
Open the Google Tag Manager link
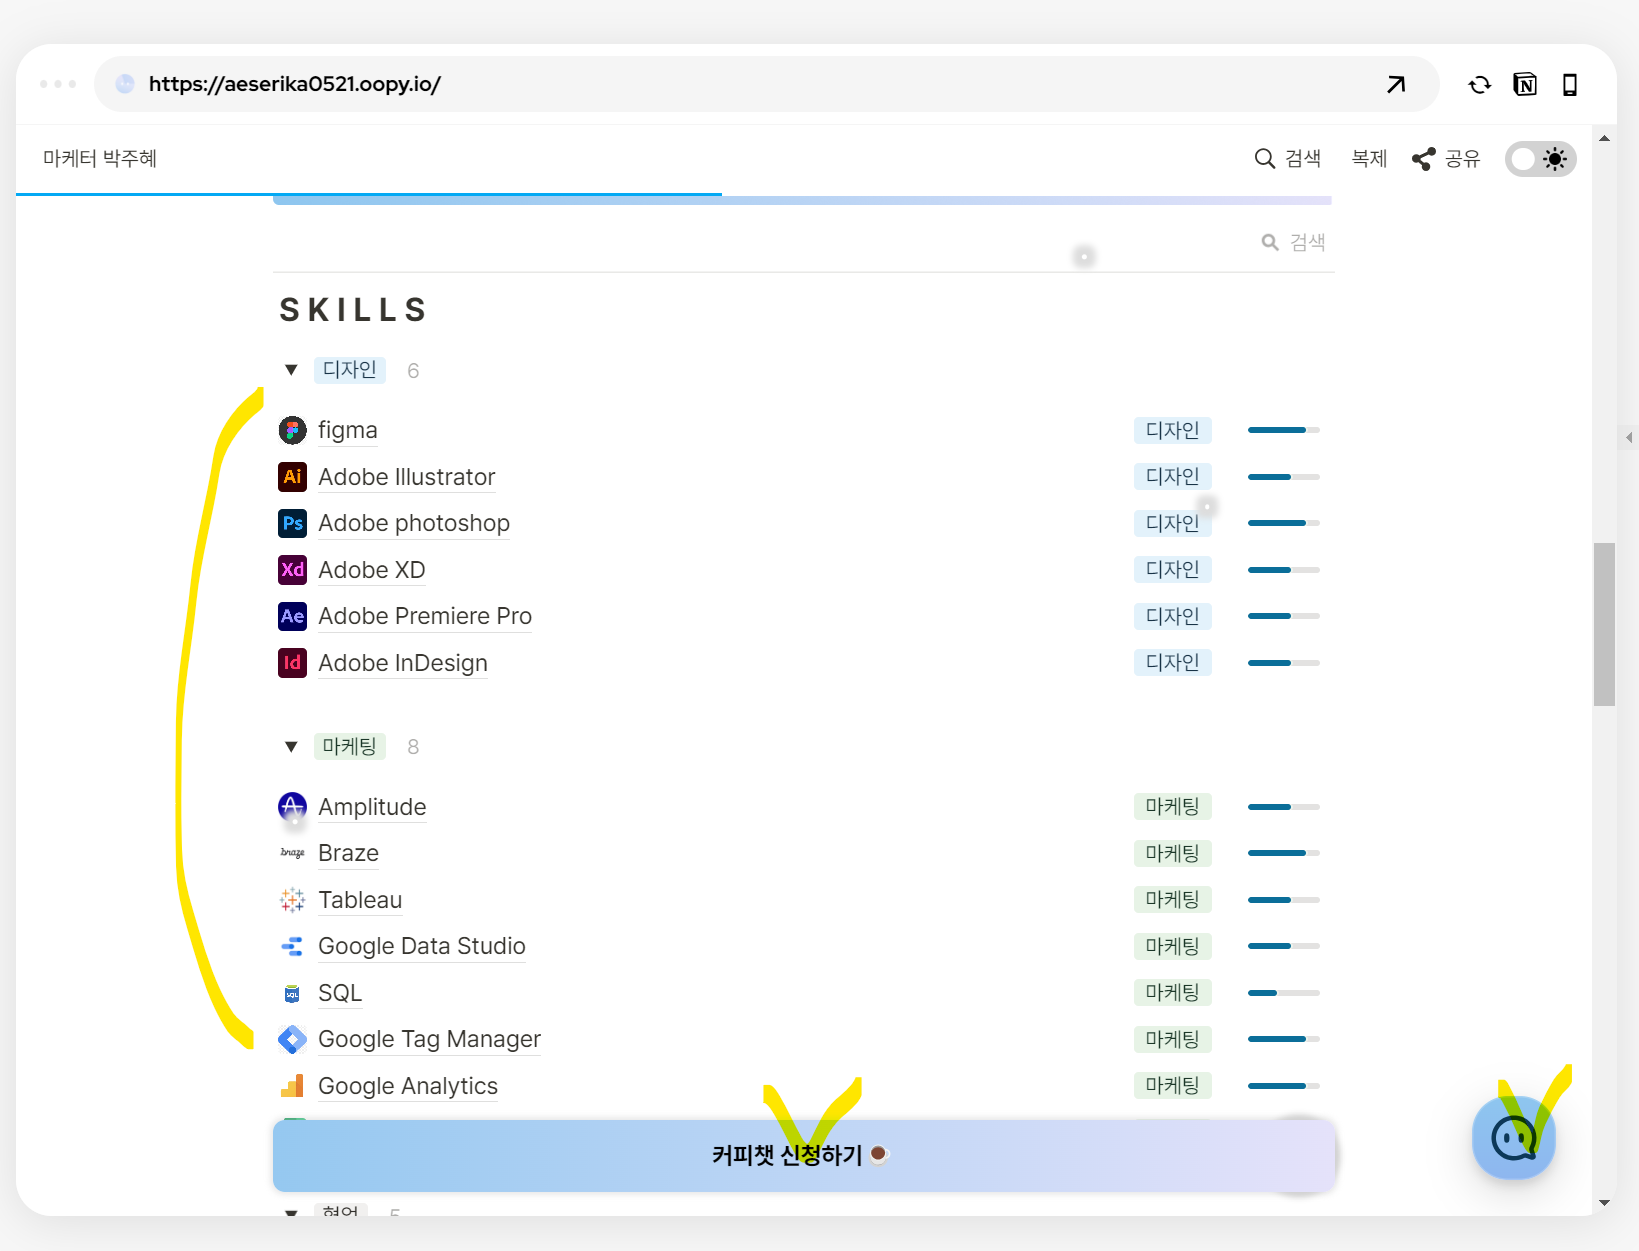[429, 1039]
